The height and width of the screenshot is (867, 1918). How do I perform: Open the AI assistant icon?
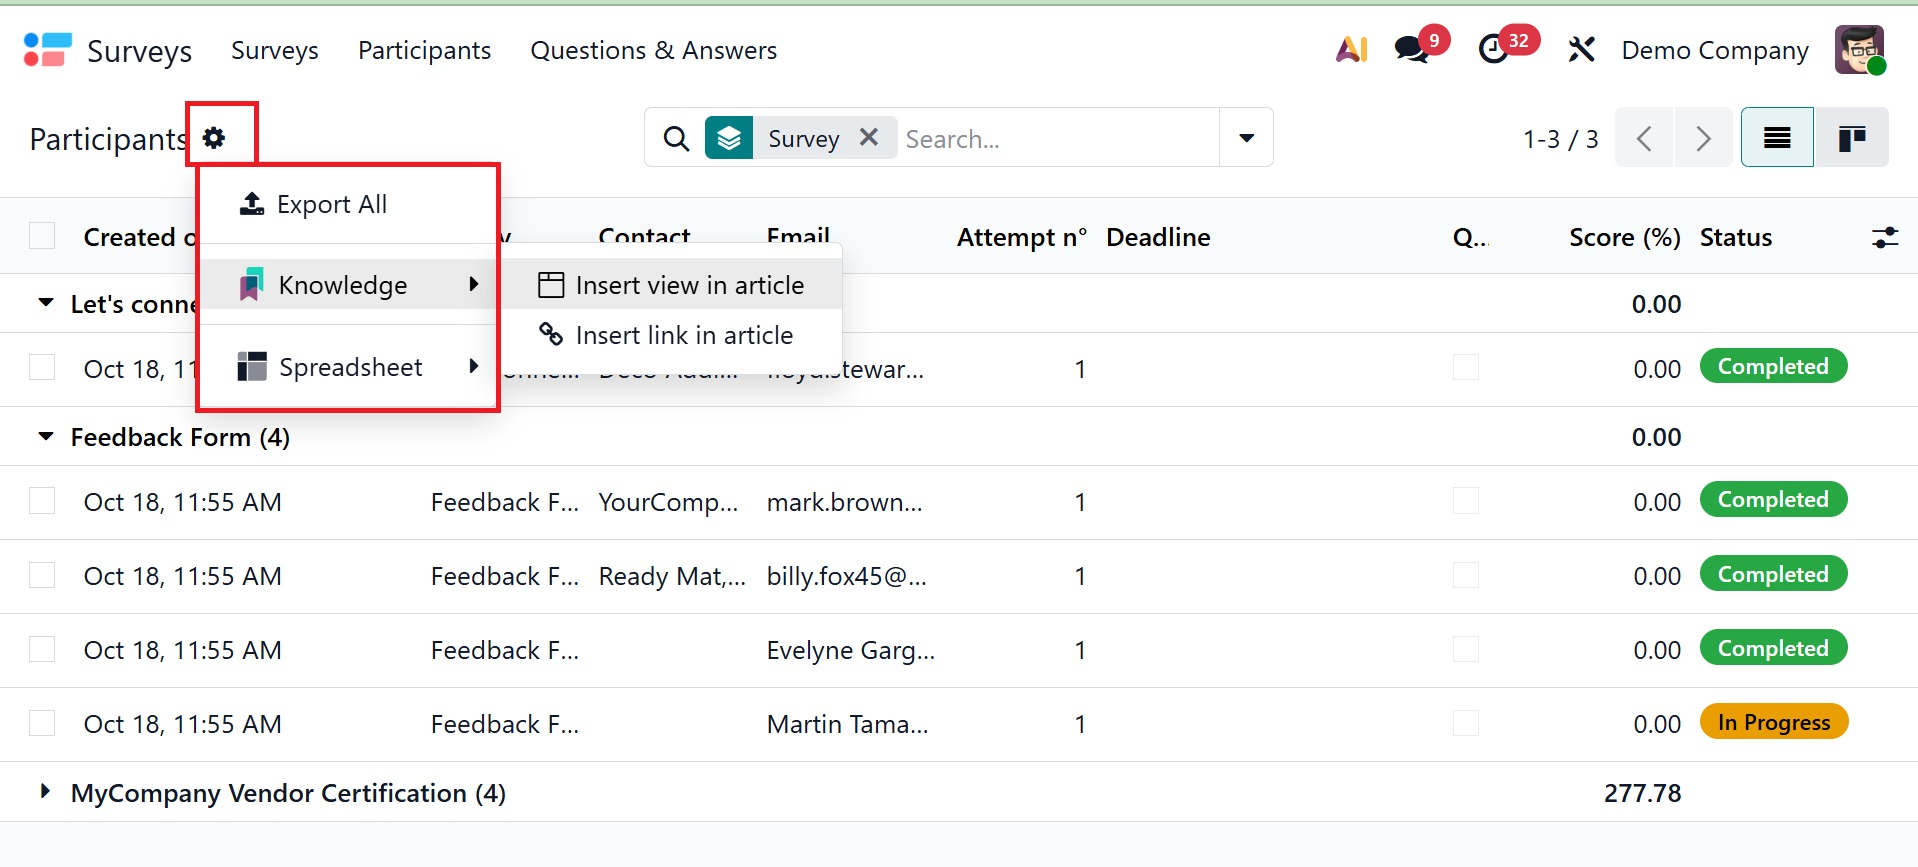[x=1351, y=49]
